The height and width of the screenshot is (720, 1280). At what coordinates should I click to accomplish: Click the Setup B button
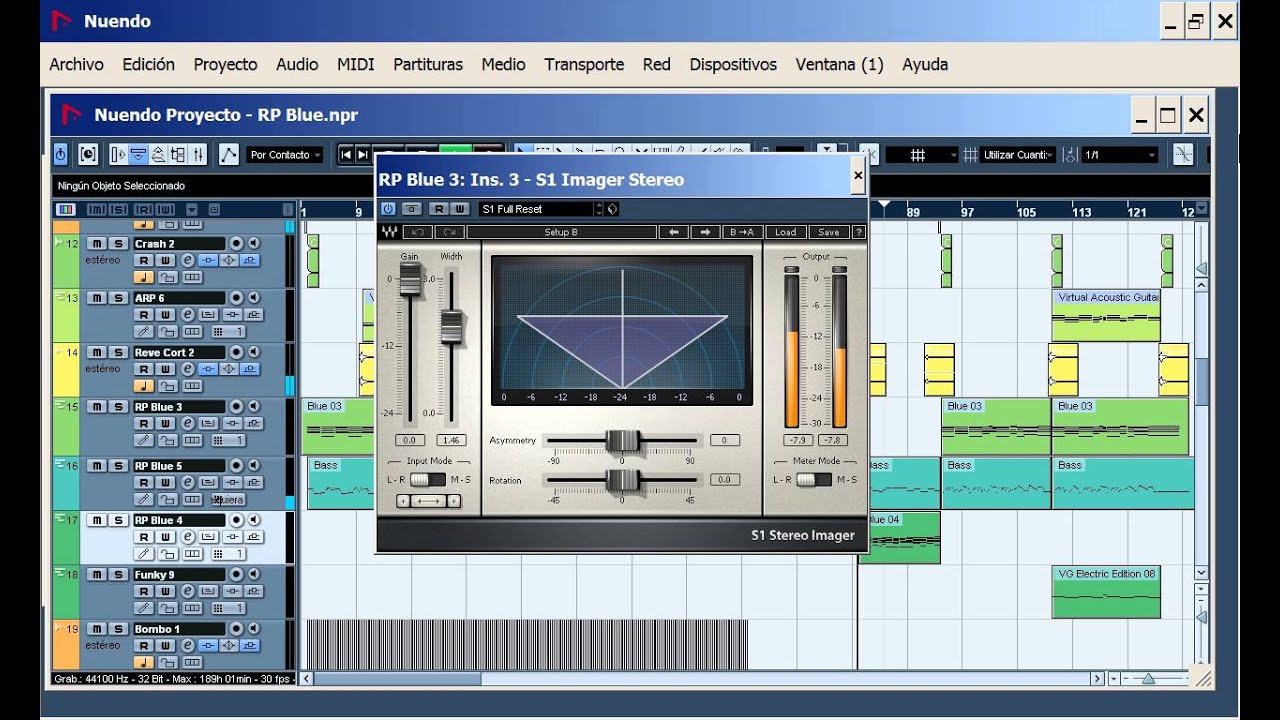tap(560, 232)
